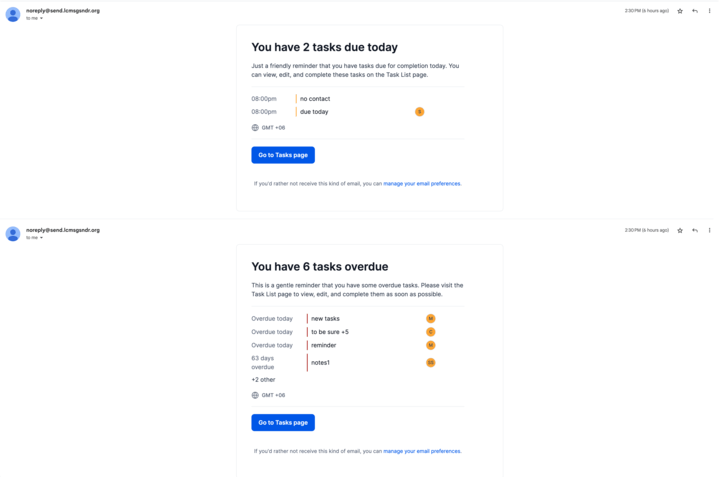Click the '+2 other' overdue tasks text
Viewport: 720px width, 477px height.
tap(263, 380)
